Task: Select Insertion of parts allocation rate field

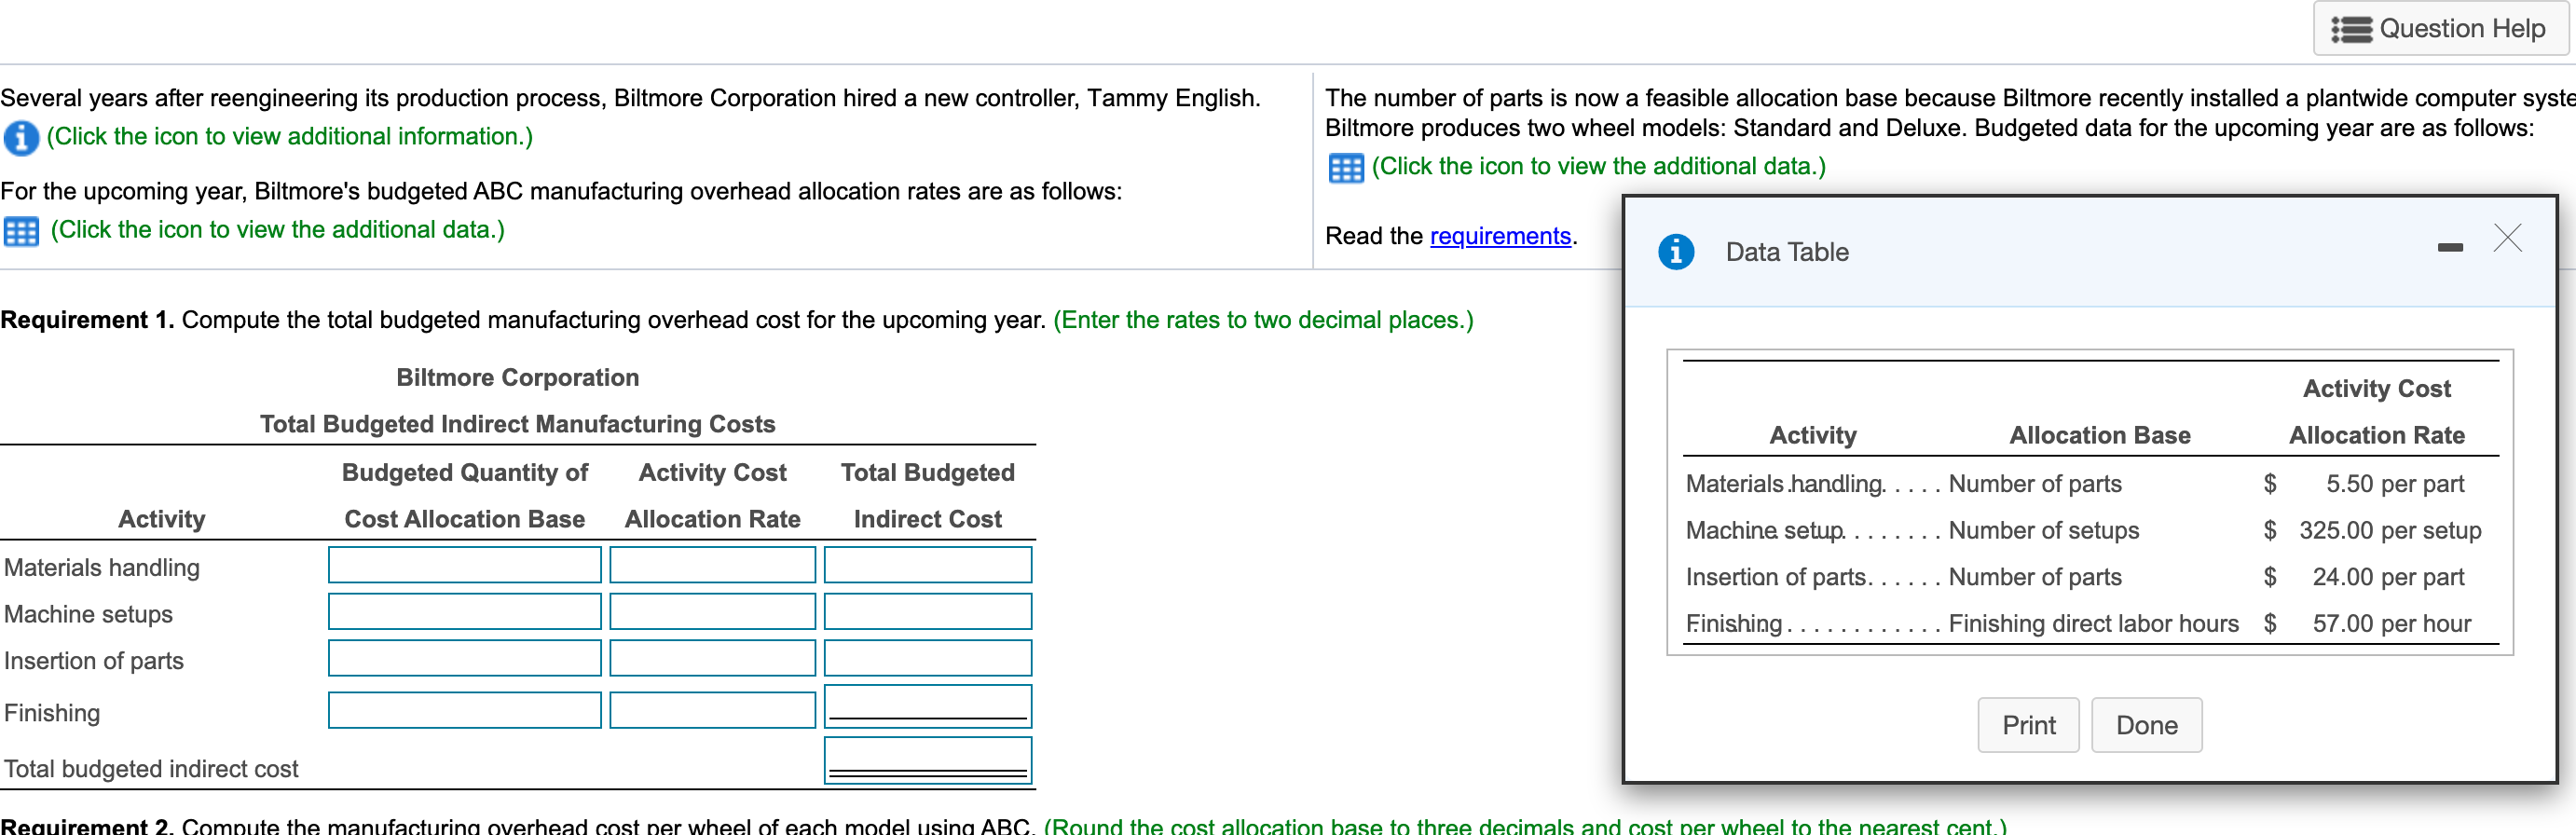Action: 713,658
